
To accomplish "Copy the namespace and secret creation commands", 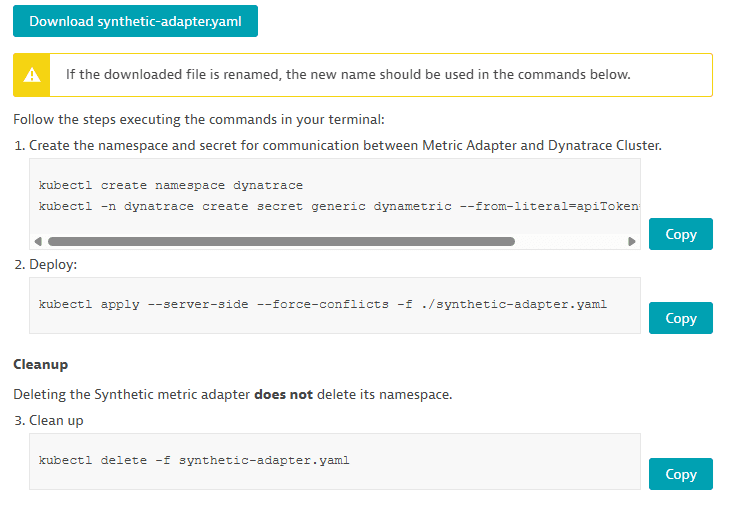I will (680, 234).
